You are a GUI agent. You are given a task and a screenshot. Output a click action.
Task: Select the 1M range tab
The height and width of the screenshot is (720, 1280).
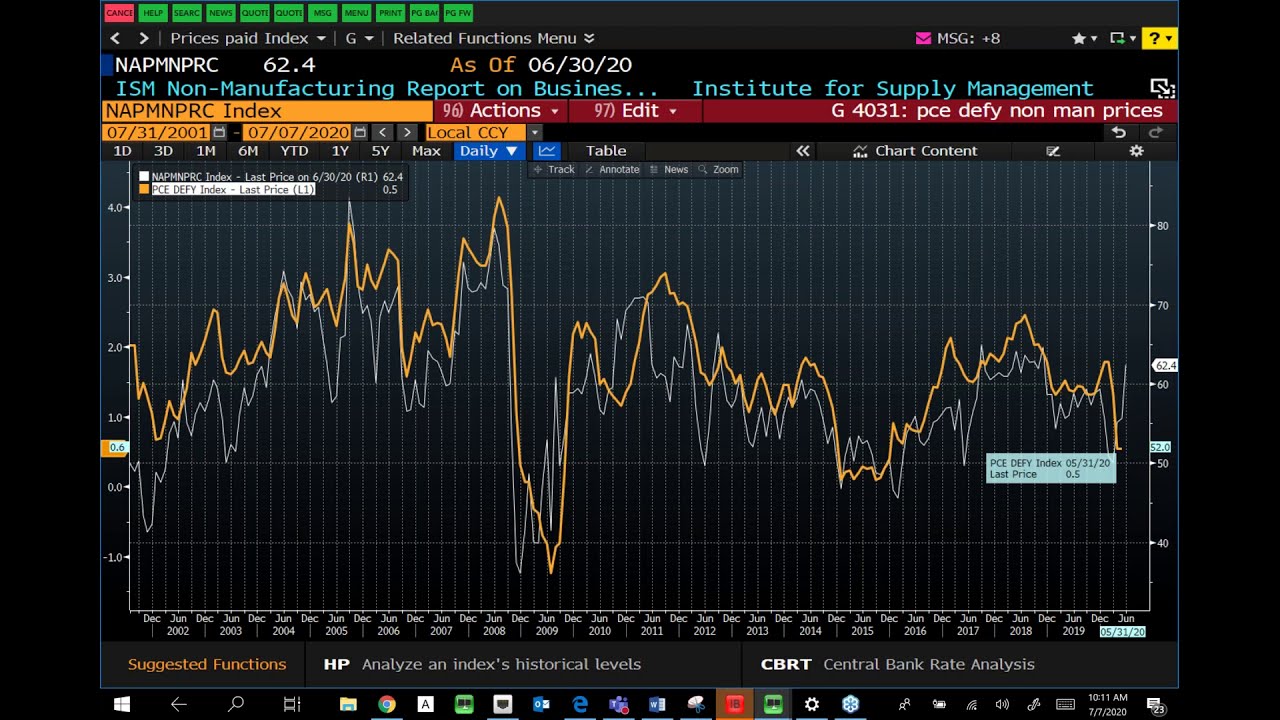coord(205,151)
